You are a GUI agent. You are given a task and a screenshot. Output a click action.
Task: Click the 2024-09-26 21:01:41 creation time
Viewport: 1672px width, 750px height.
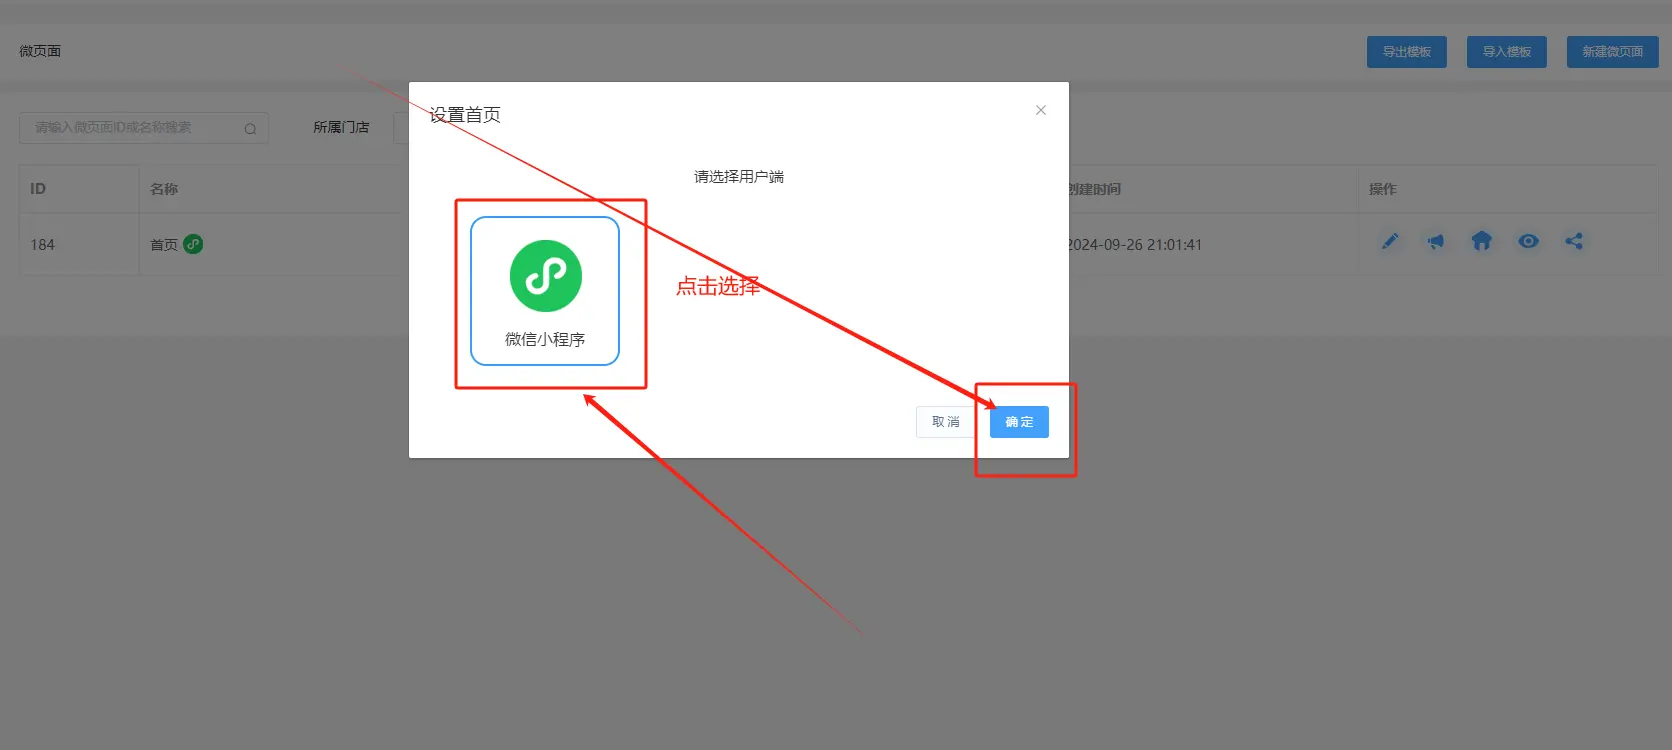pos(1134,245)
